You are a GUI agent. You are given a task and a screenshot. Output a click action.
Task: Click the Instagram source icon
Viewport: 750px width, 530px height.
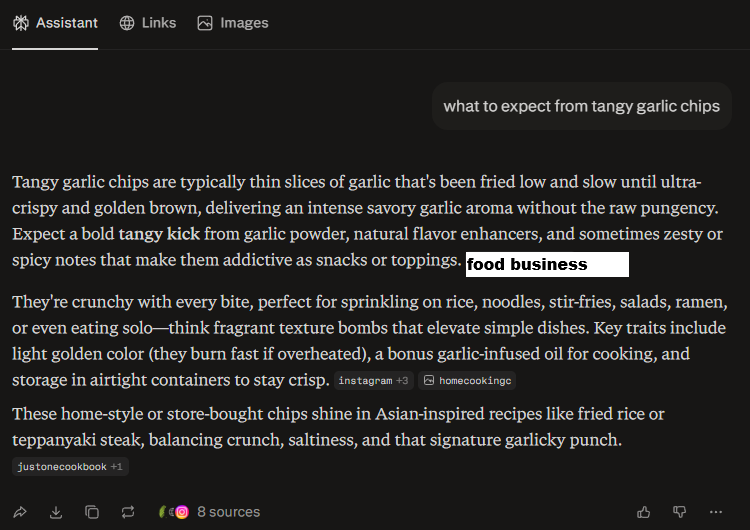[182, 512]
